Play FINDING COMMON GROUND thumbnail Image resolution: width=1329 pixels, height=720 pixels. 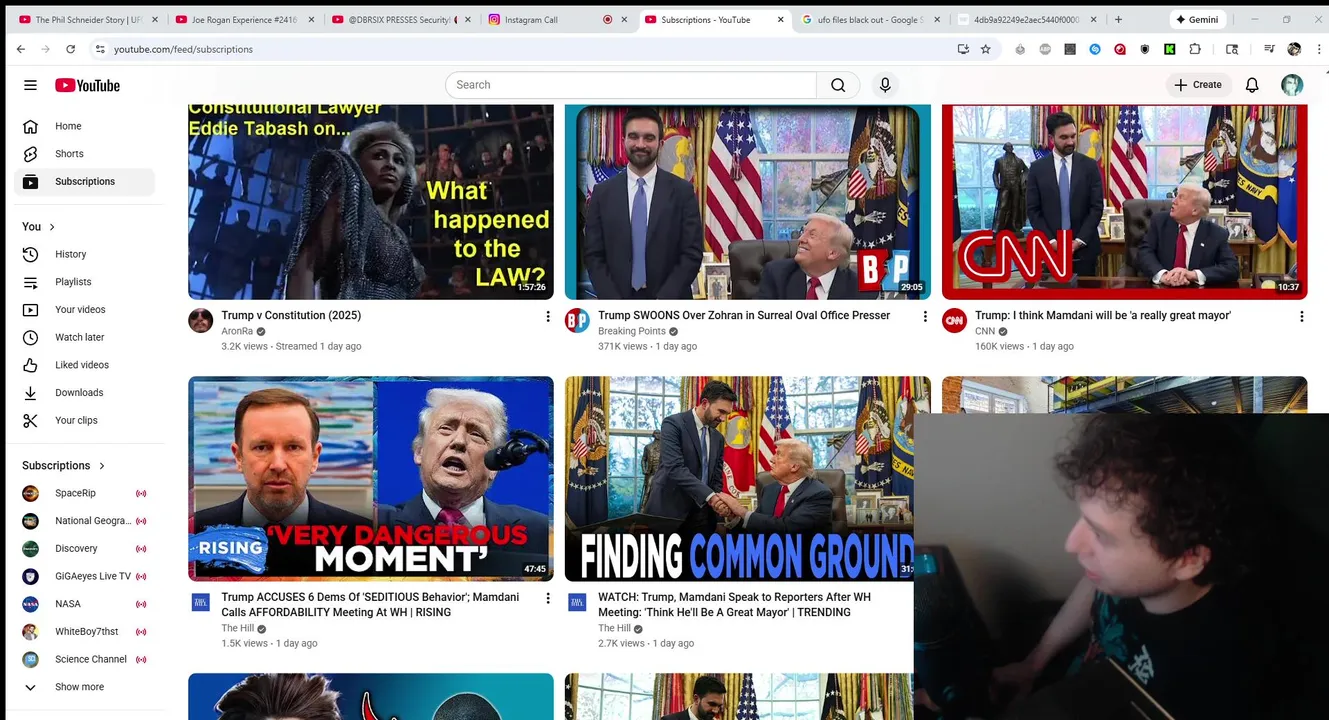tap(740, 479)
